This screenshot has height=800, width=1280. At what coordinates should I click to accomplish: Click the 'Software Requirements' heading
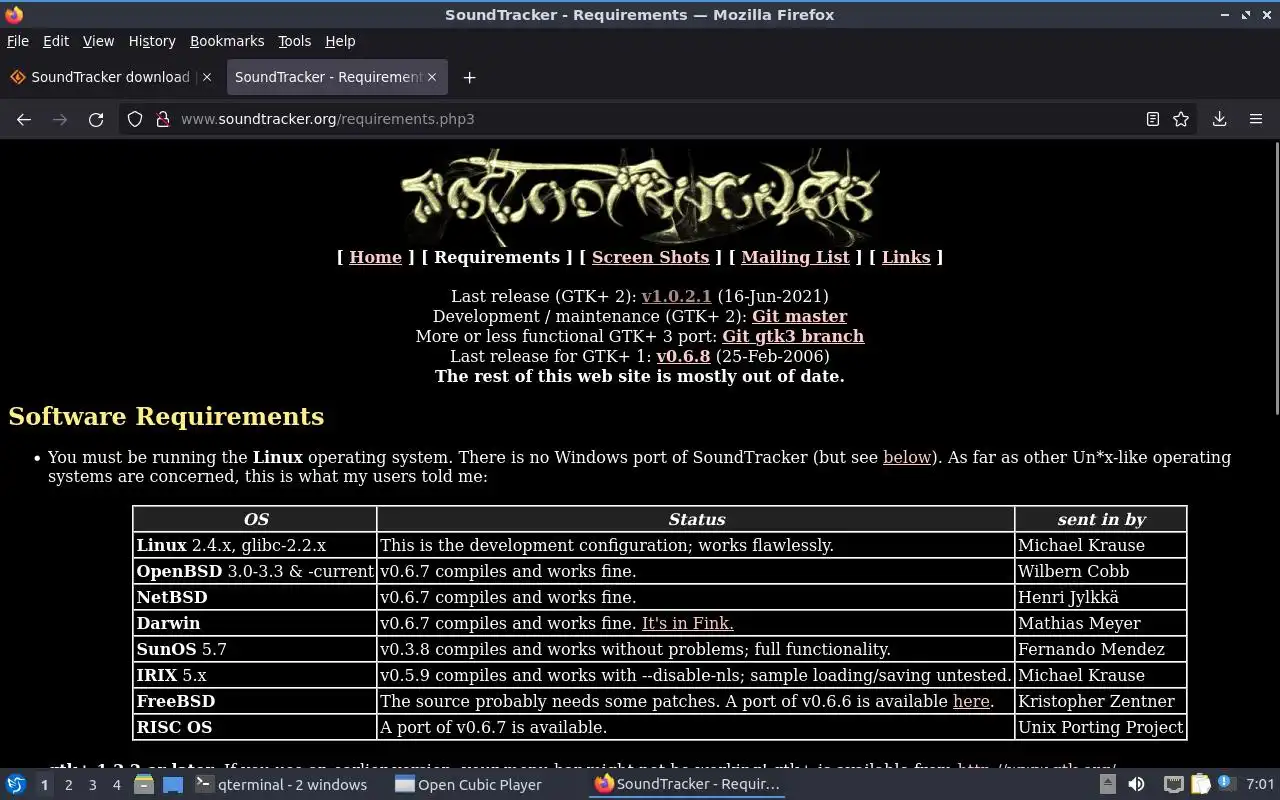[x=166, y=416]
